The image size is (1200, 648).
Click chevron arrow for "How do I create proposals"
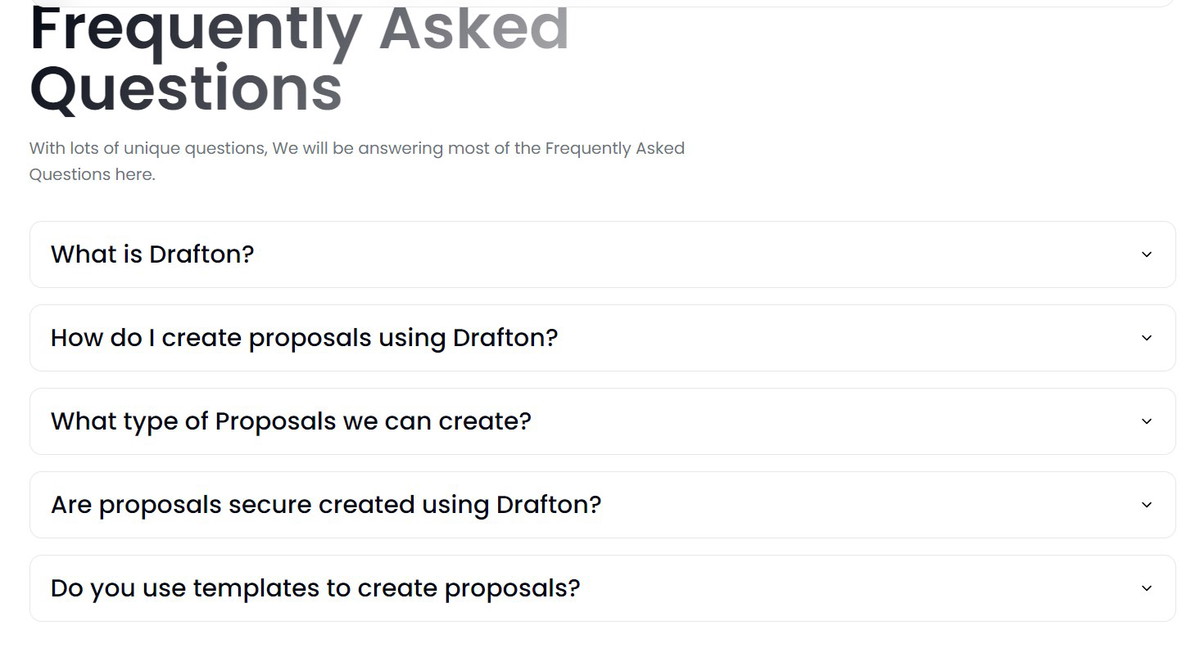tap(1146, 338)
